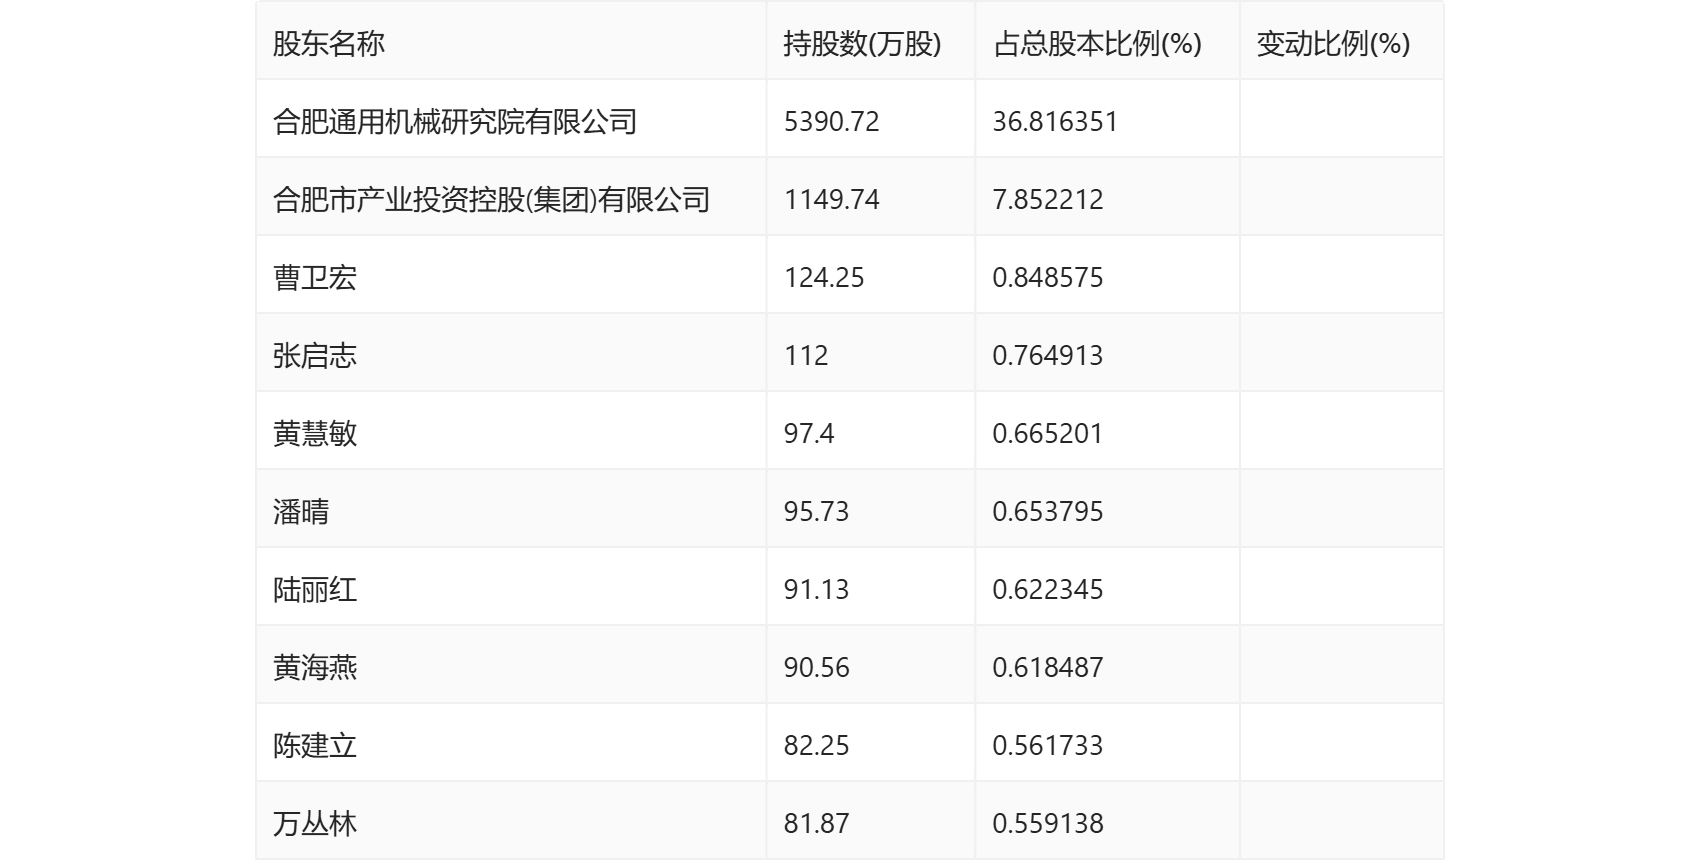Select shareholder 潘晴
This screenshot has width=1700, height=860.
coord(301,512)
